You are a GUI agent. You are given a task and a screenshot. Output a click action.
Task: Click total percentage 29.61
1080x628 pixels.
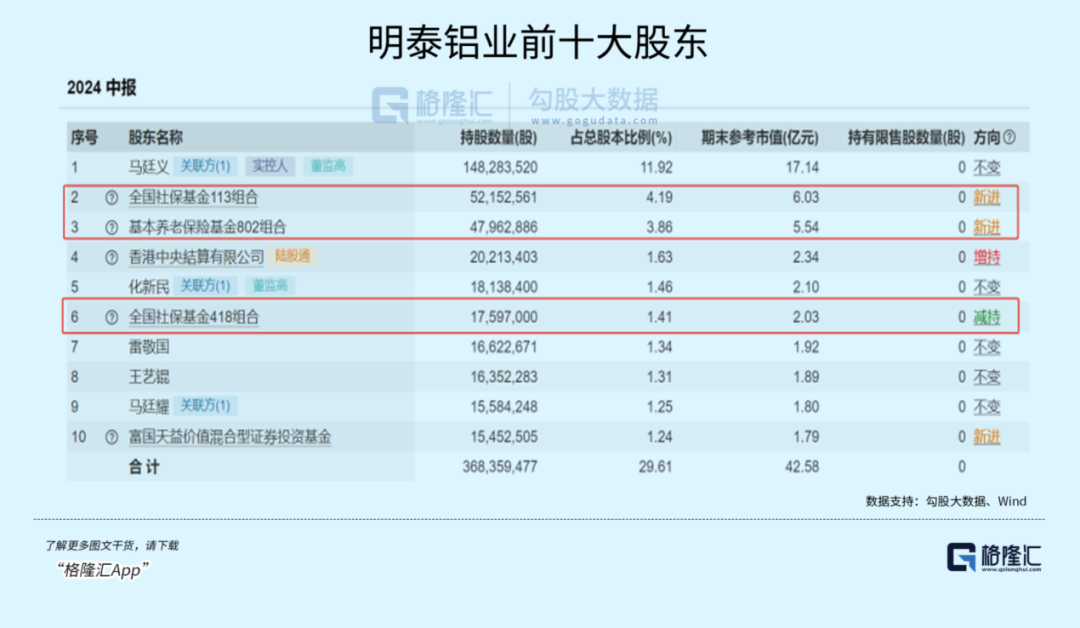[x=655, y=467]
